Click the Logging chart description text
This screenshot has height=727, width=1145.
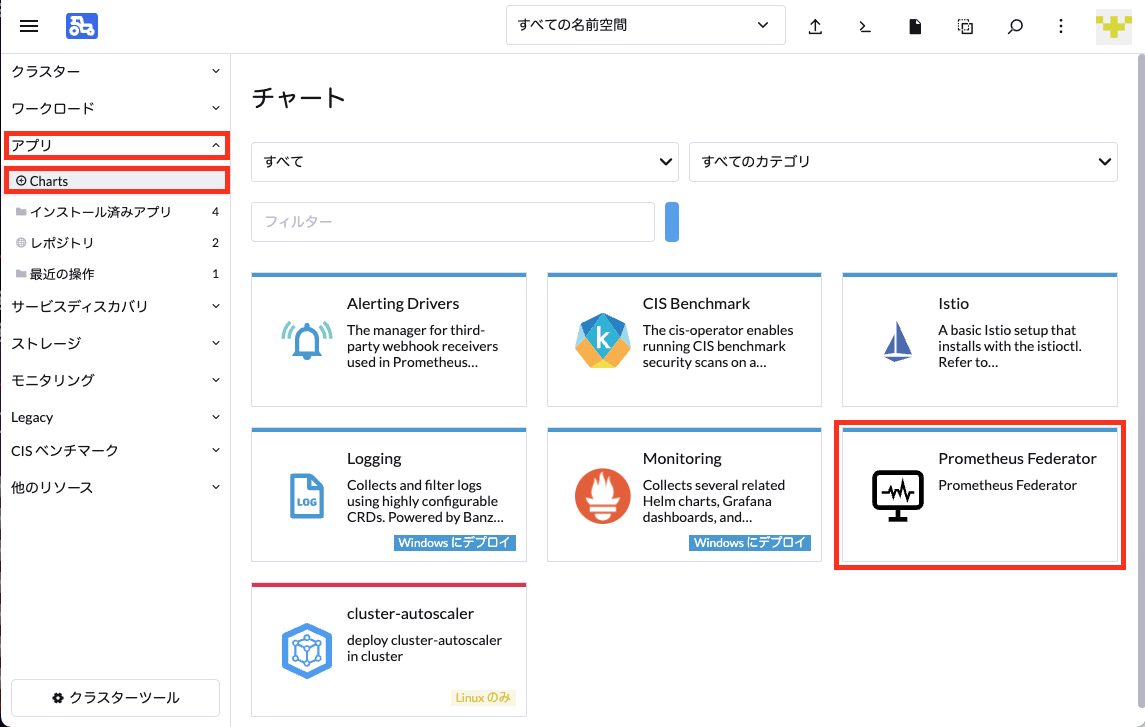pos(425,501)
